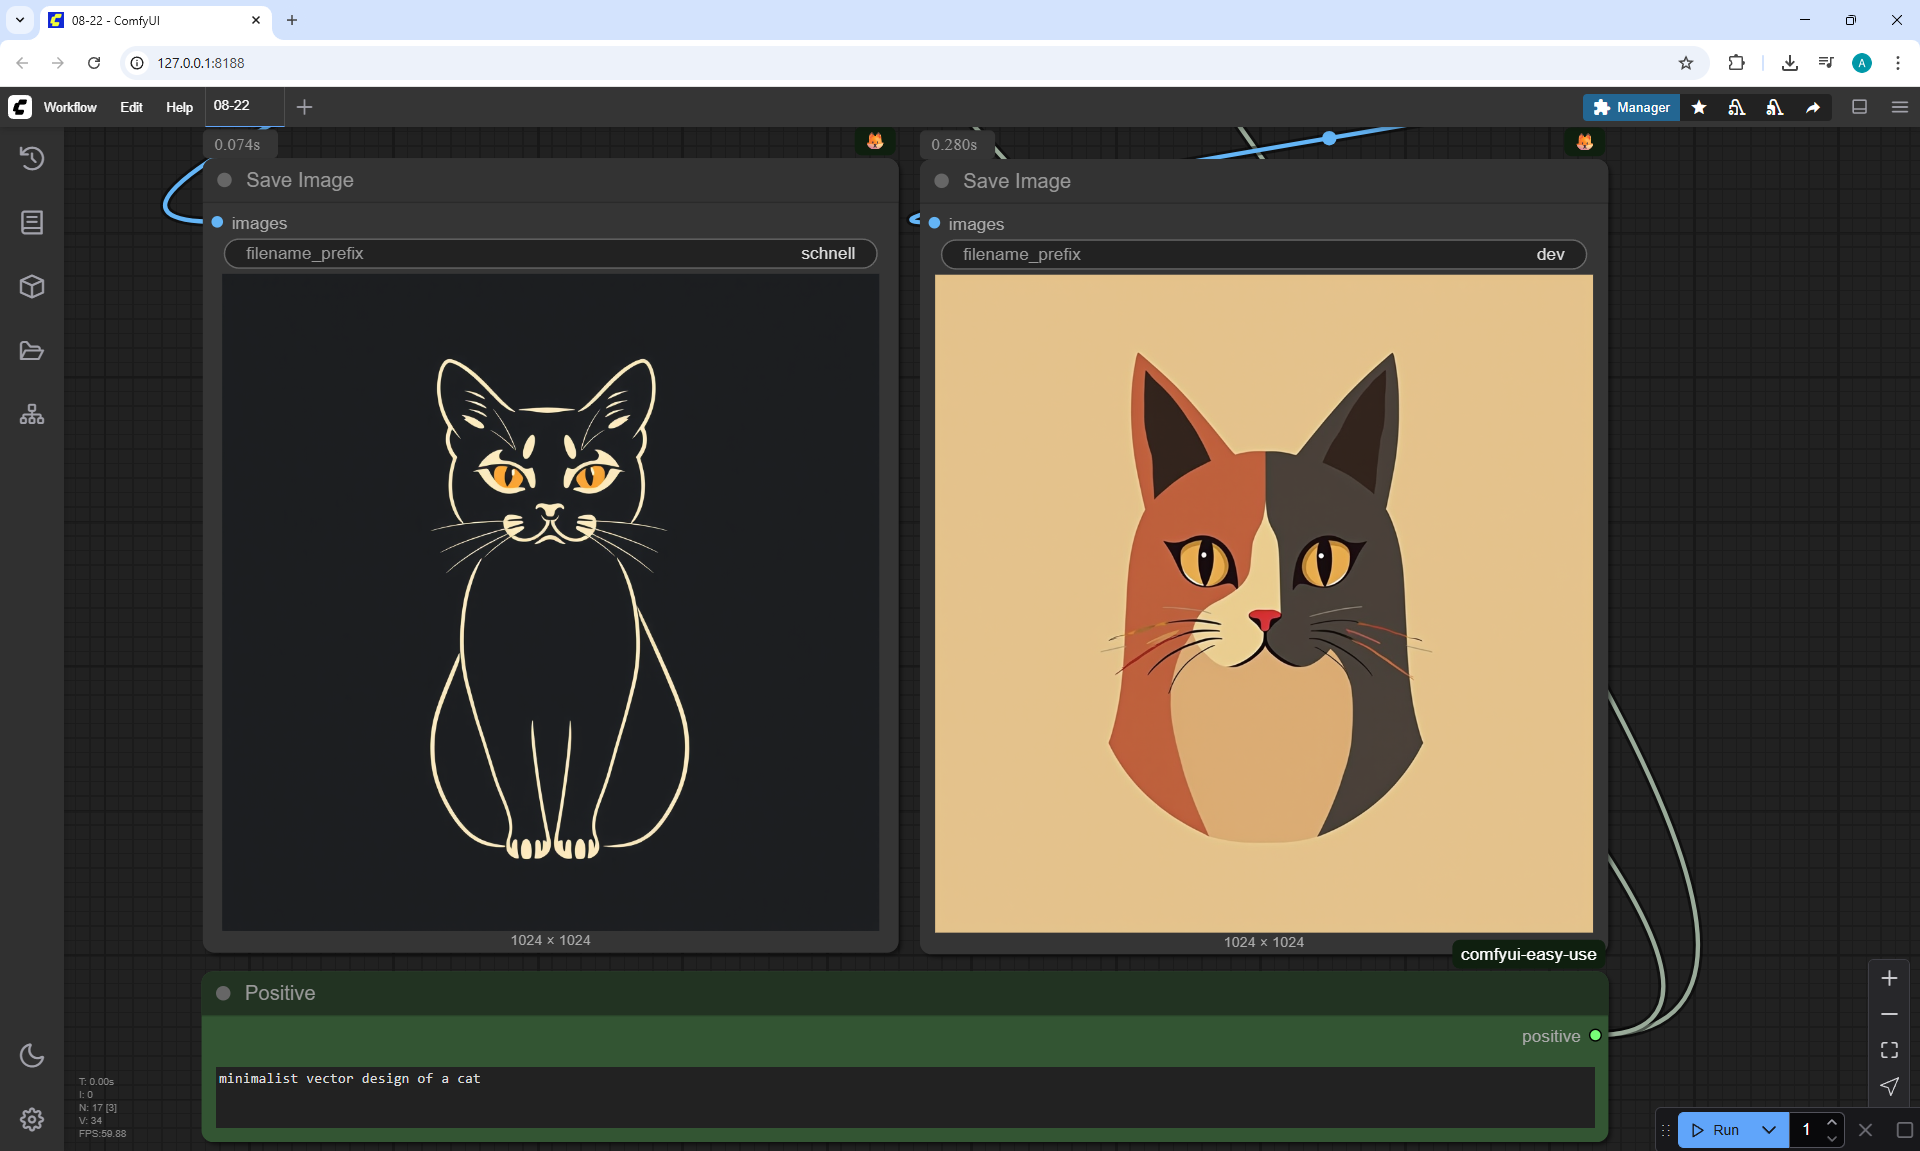The width and height of the screenshot is (1920, 1151).
Task: Open the Workflow menu
Action: (x=70, y=107)
